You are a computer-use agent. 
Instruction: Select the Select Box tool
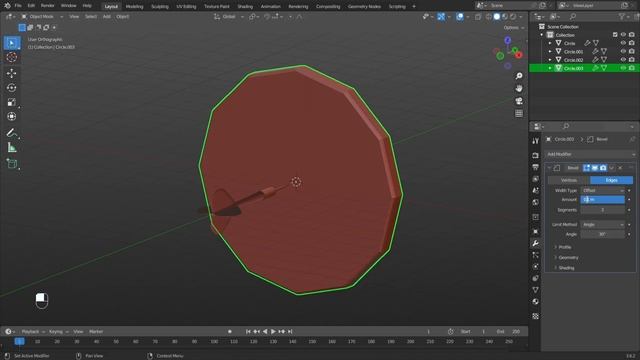pos(12,43)
